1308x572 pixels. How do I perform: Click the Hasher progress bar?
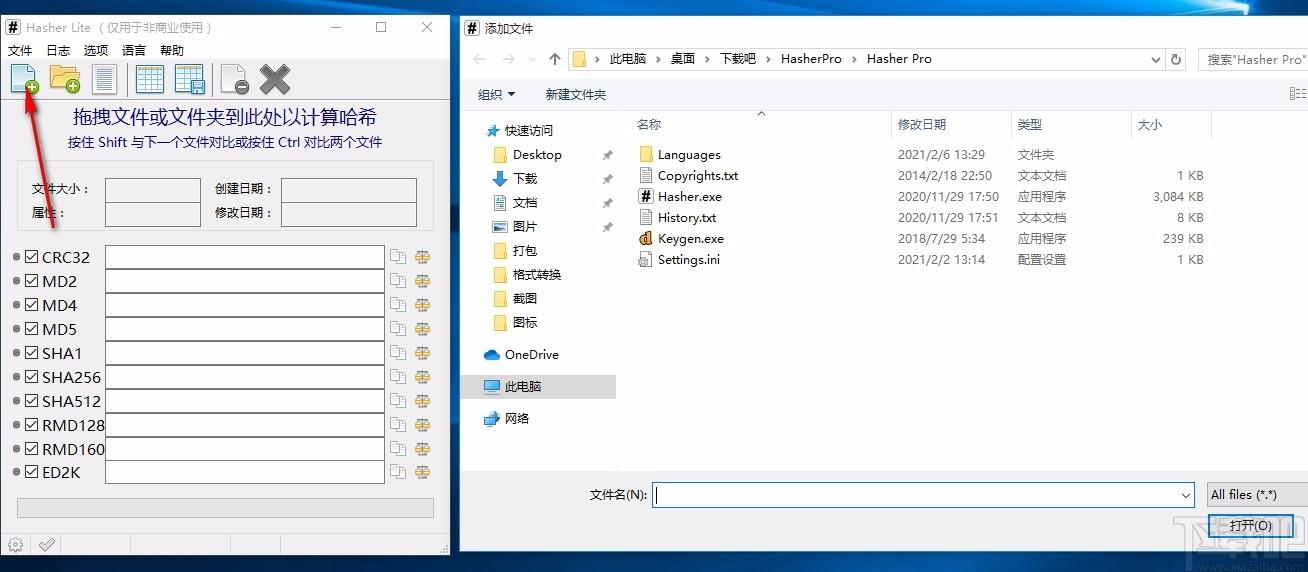coord(225,508)
